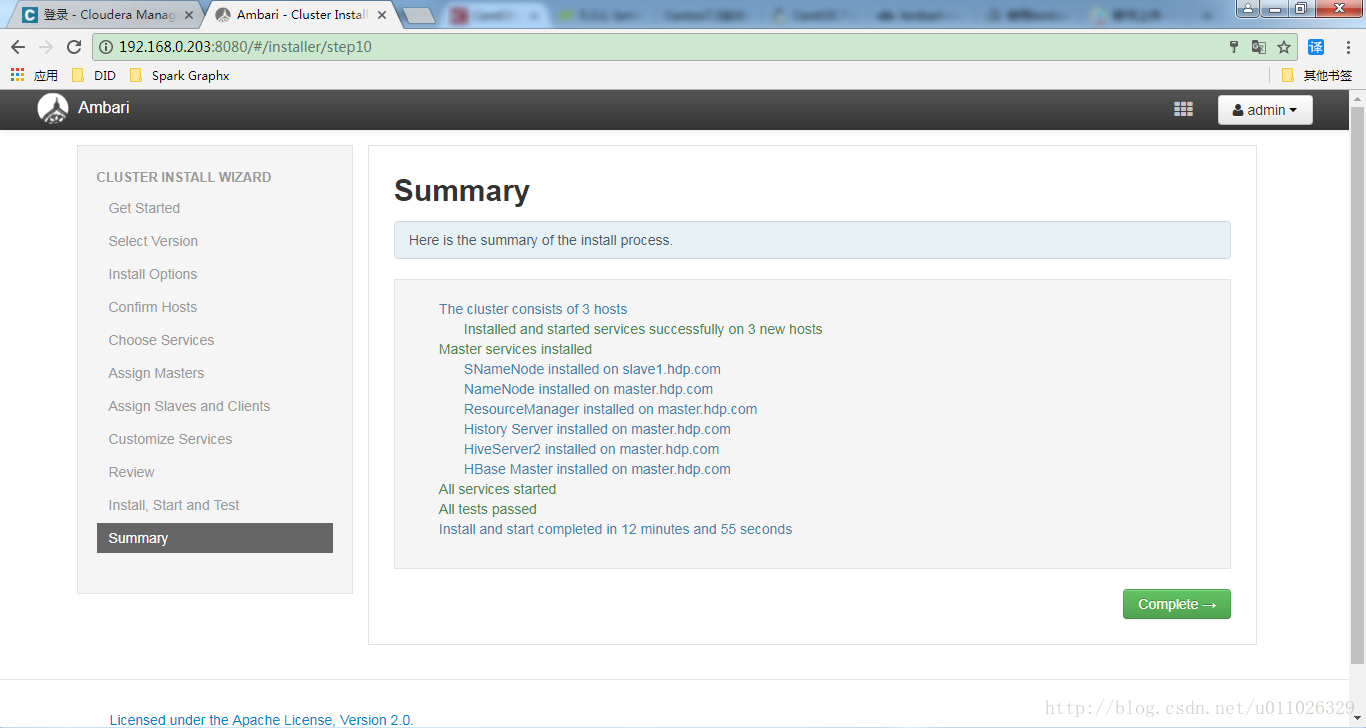Click 'HiveServer2 installed on master.hdp.com' line
1366x728 pixels.
pos(591,449)
